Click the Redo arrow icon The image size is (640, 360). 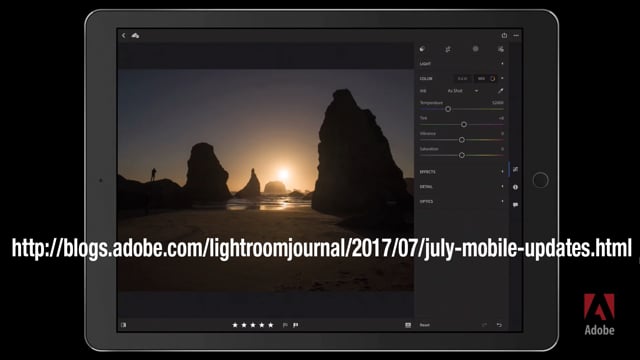(x=484, y=325)
